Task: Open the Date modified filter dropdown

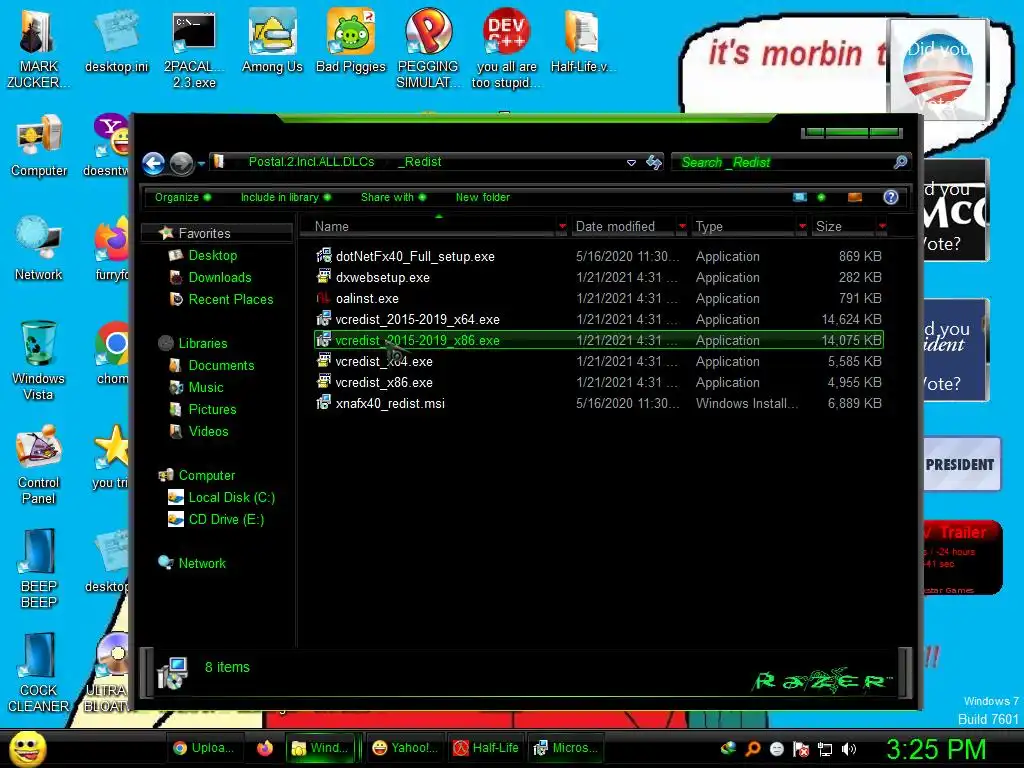Action: click(x=682, y=227)
